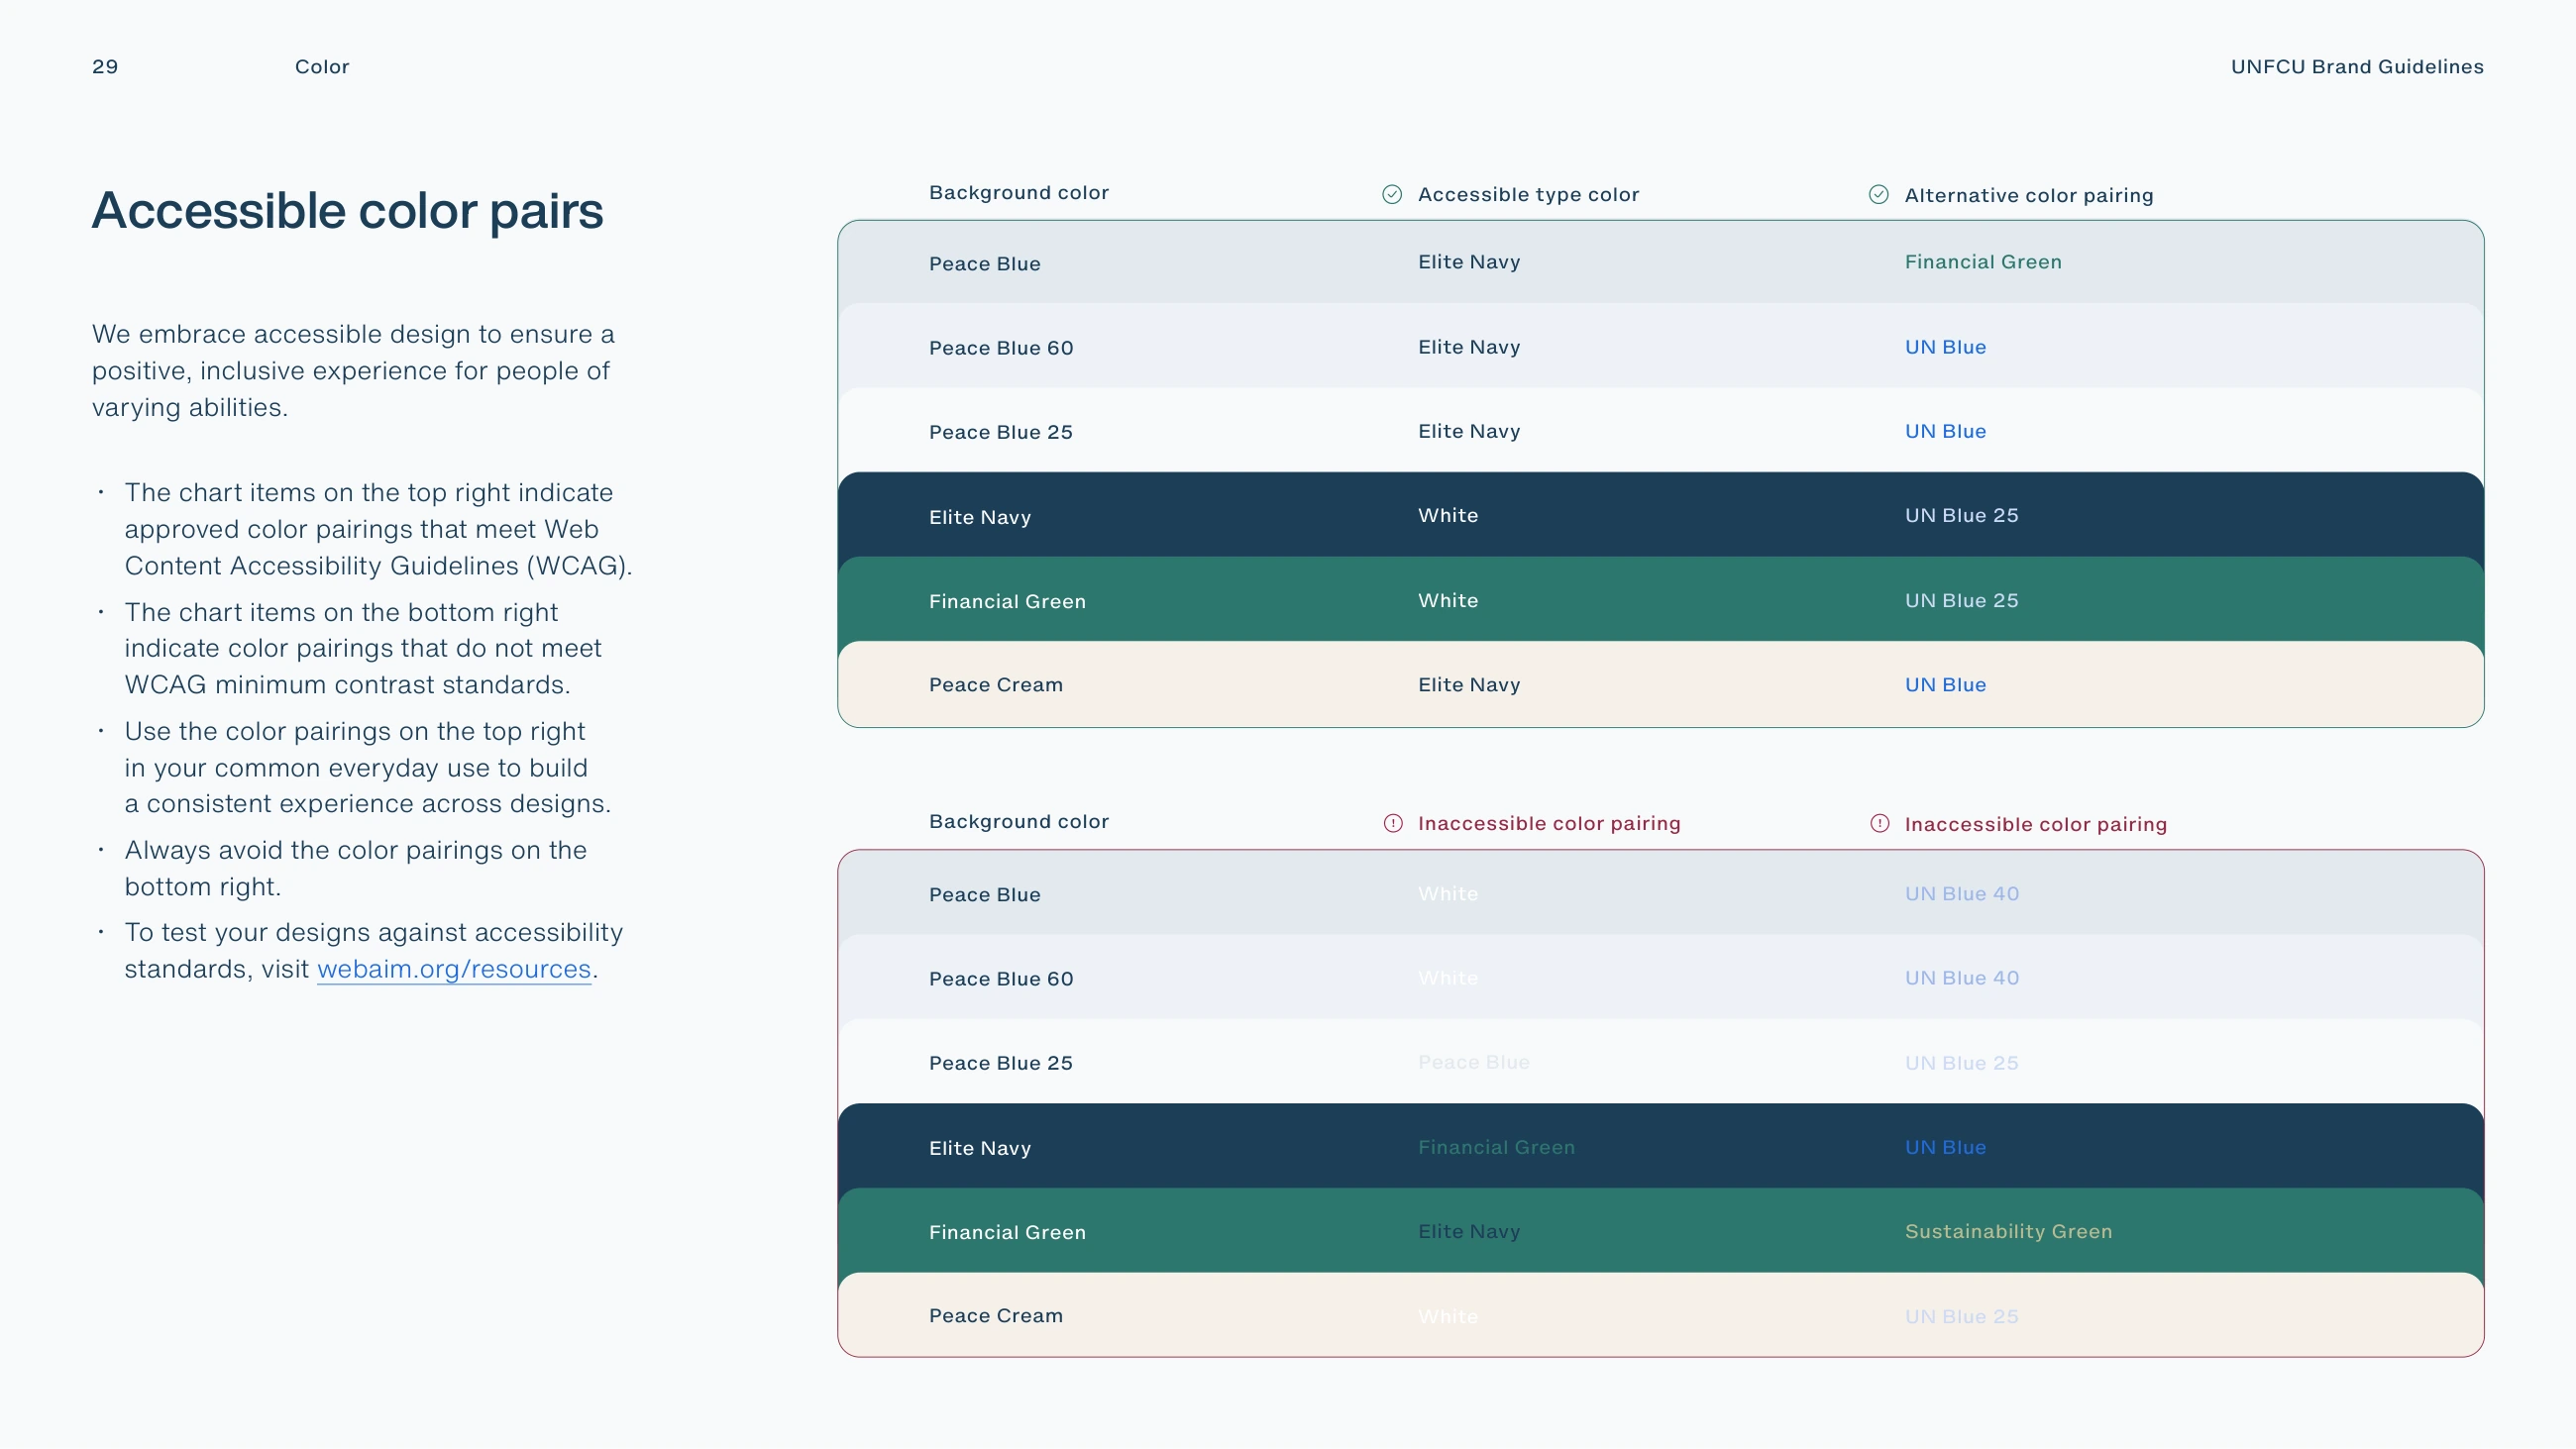Click page number 29

pos(105,67)
